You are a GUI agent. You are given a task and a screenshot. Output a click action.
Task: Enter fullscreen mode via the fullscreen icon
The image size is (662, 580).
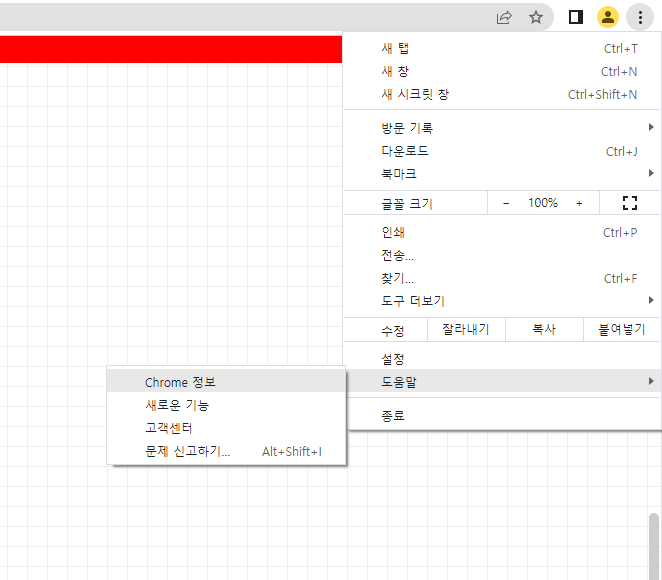(x=629, y=203)
